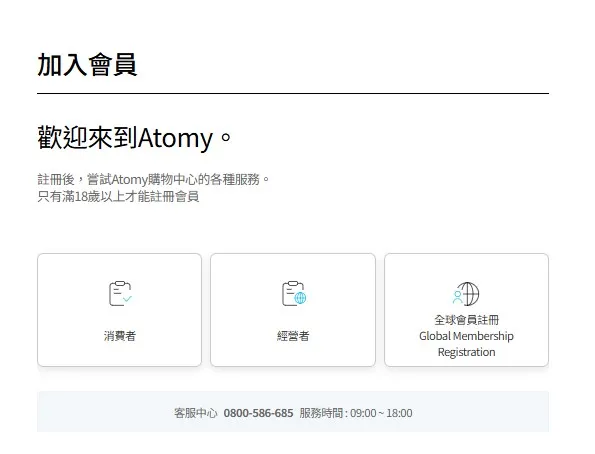Select the 經營者 label to register as business member
Viewport: 595px width, 454px height.
[293, 336]
